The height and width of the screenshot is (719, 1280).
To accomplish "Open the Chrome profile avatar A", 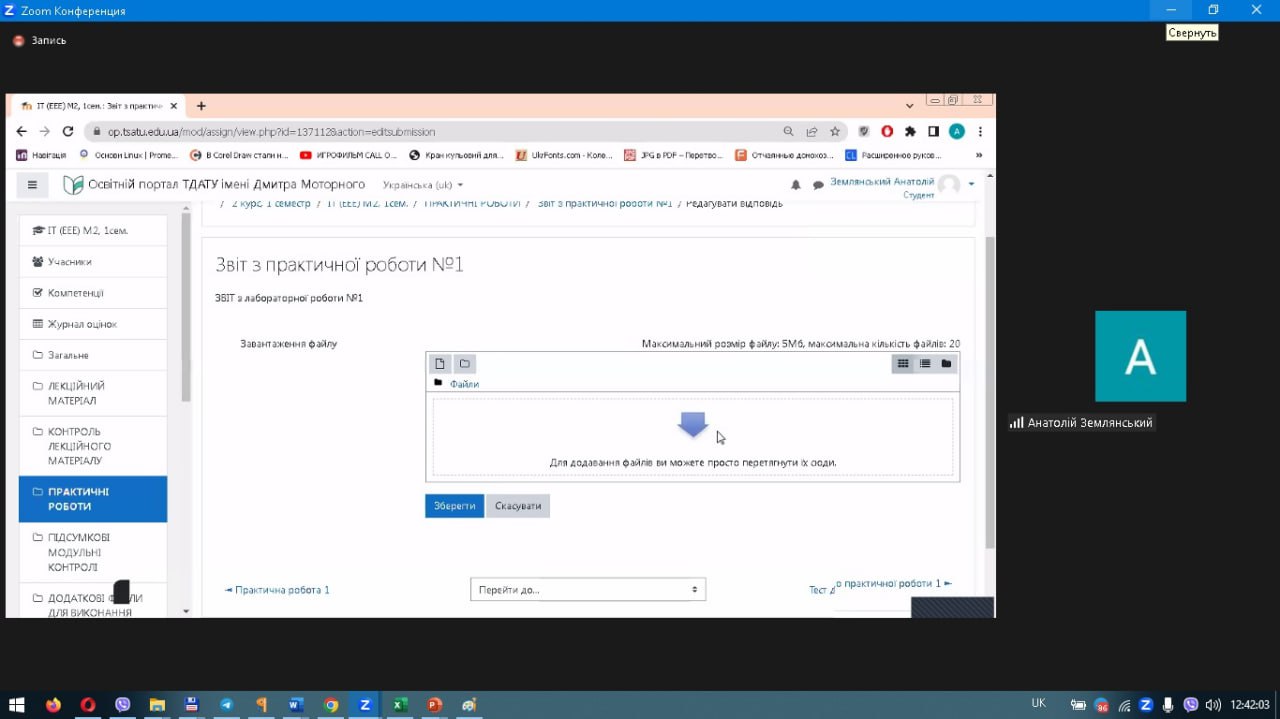I will tap(957, 131).
